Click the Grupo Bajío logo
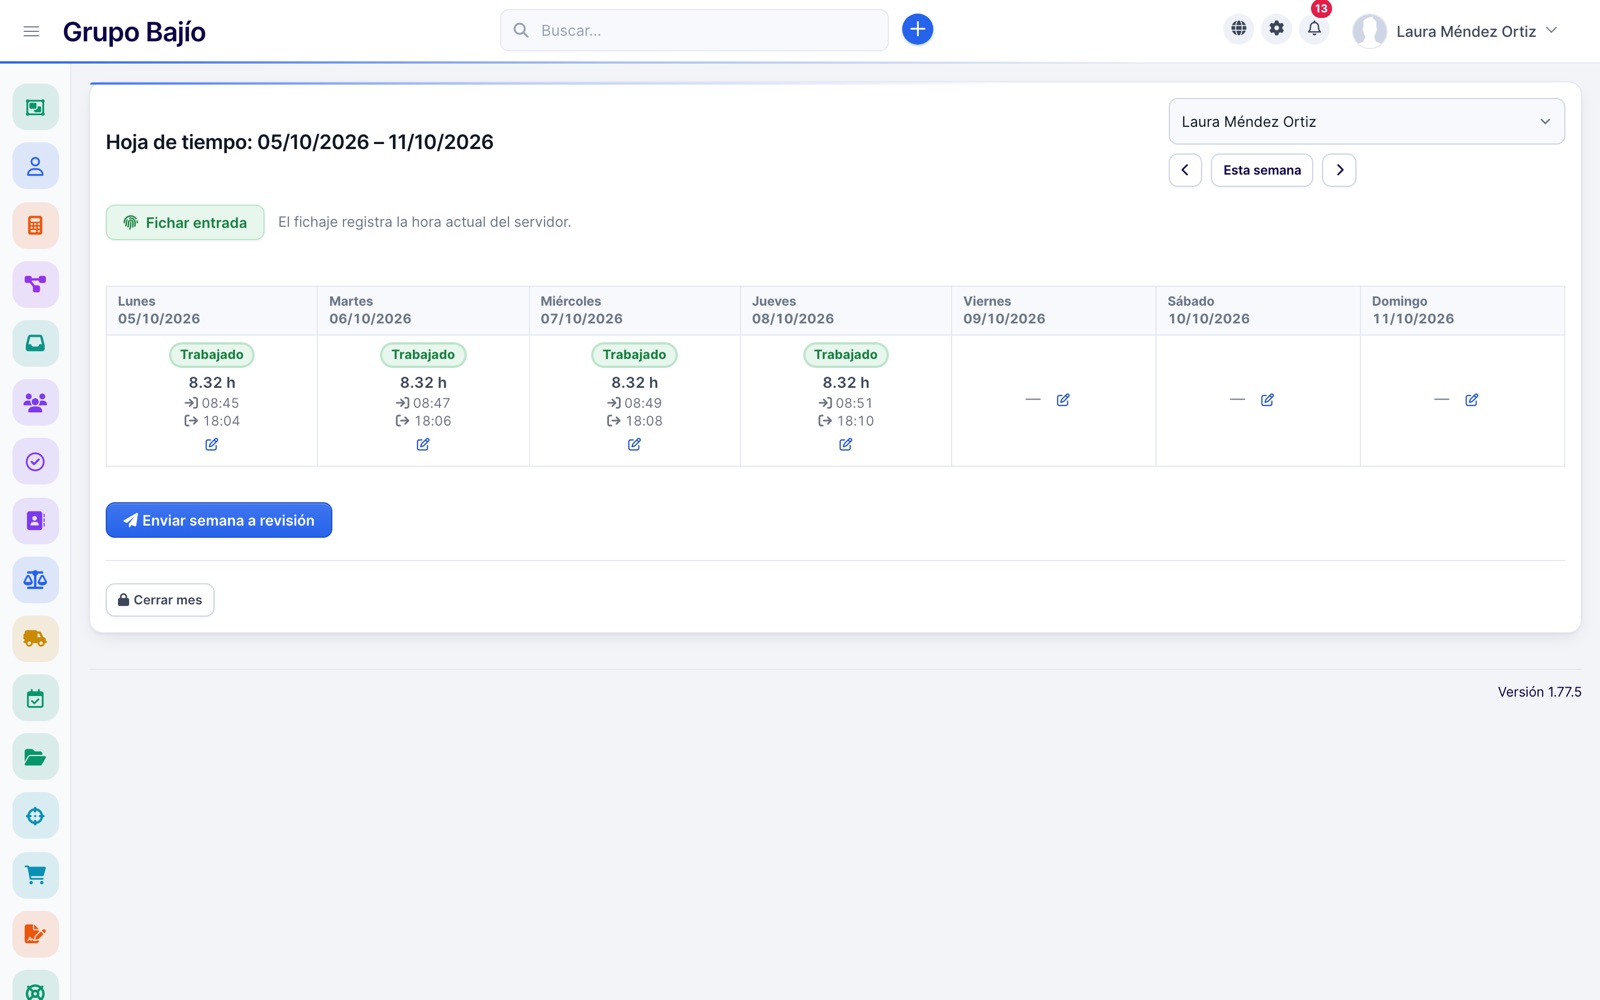This screenshot has width=1600, height=1000. [x=134, y=31]
